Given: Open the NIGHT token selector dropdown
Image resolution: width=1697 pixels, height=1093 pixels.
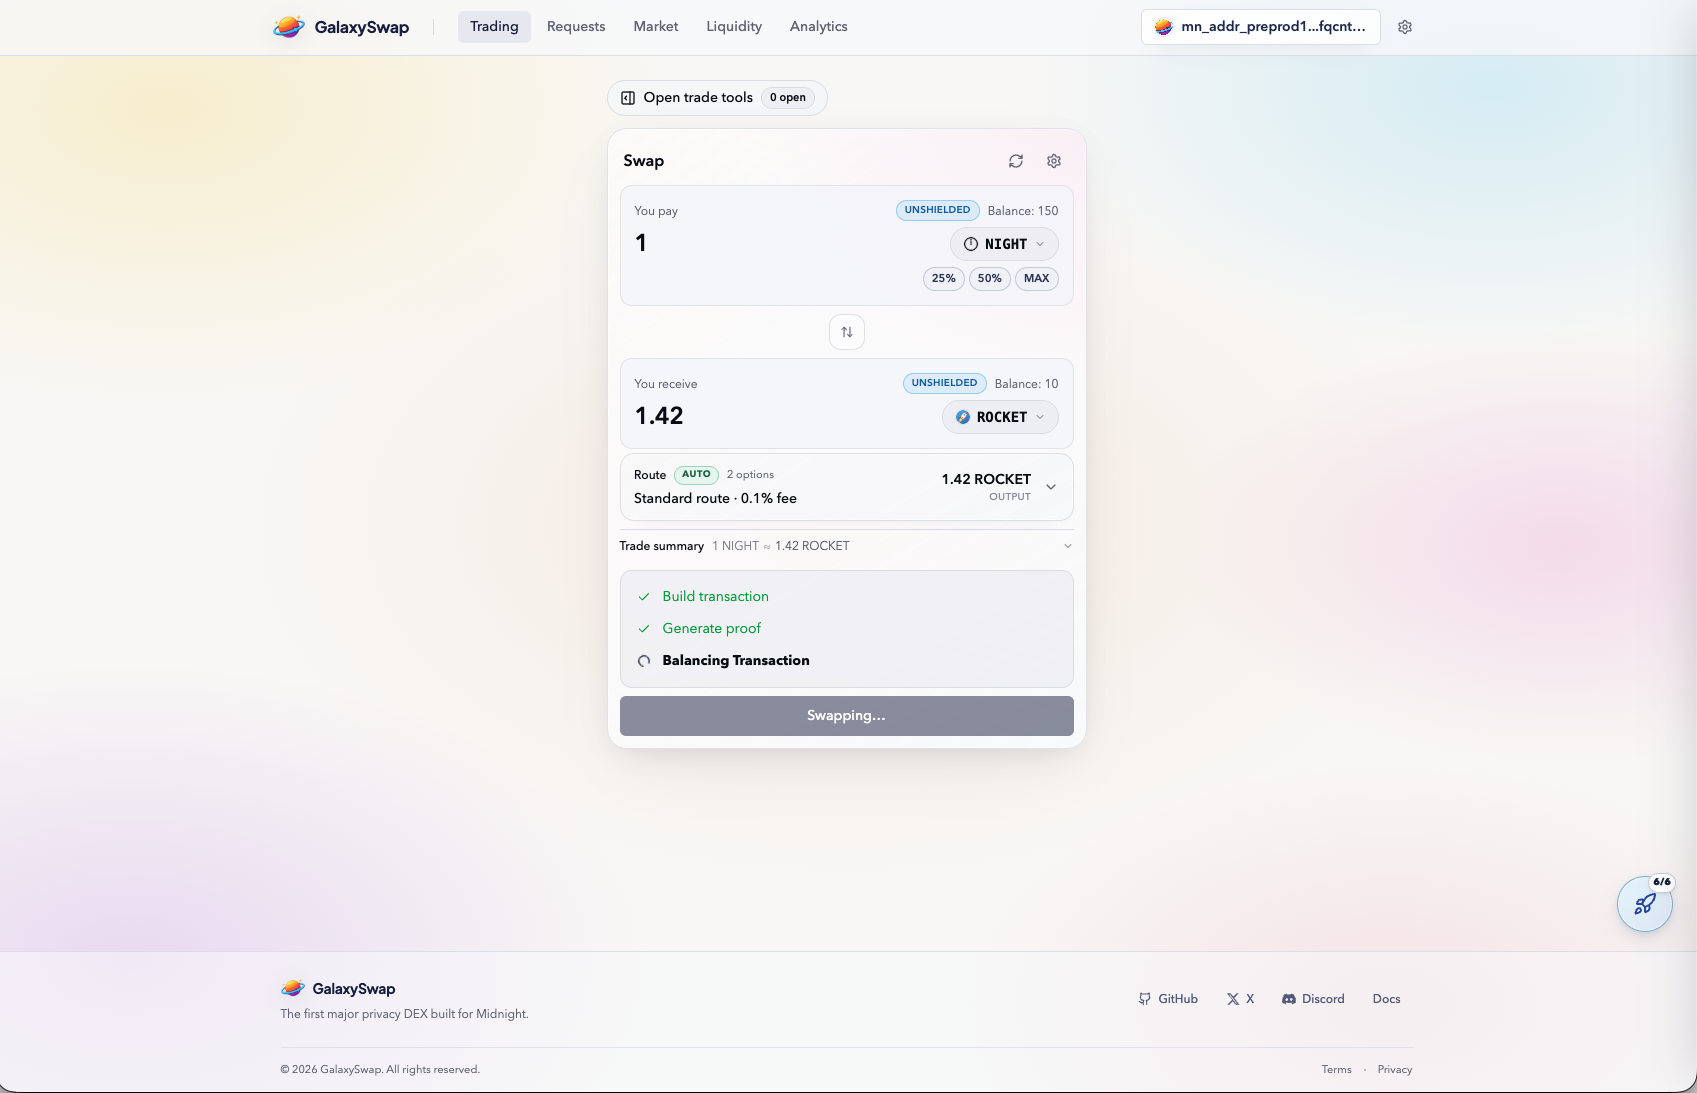Looking at the screenshot, I should pyautogui.click(x=1003, y=243).
